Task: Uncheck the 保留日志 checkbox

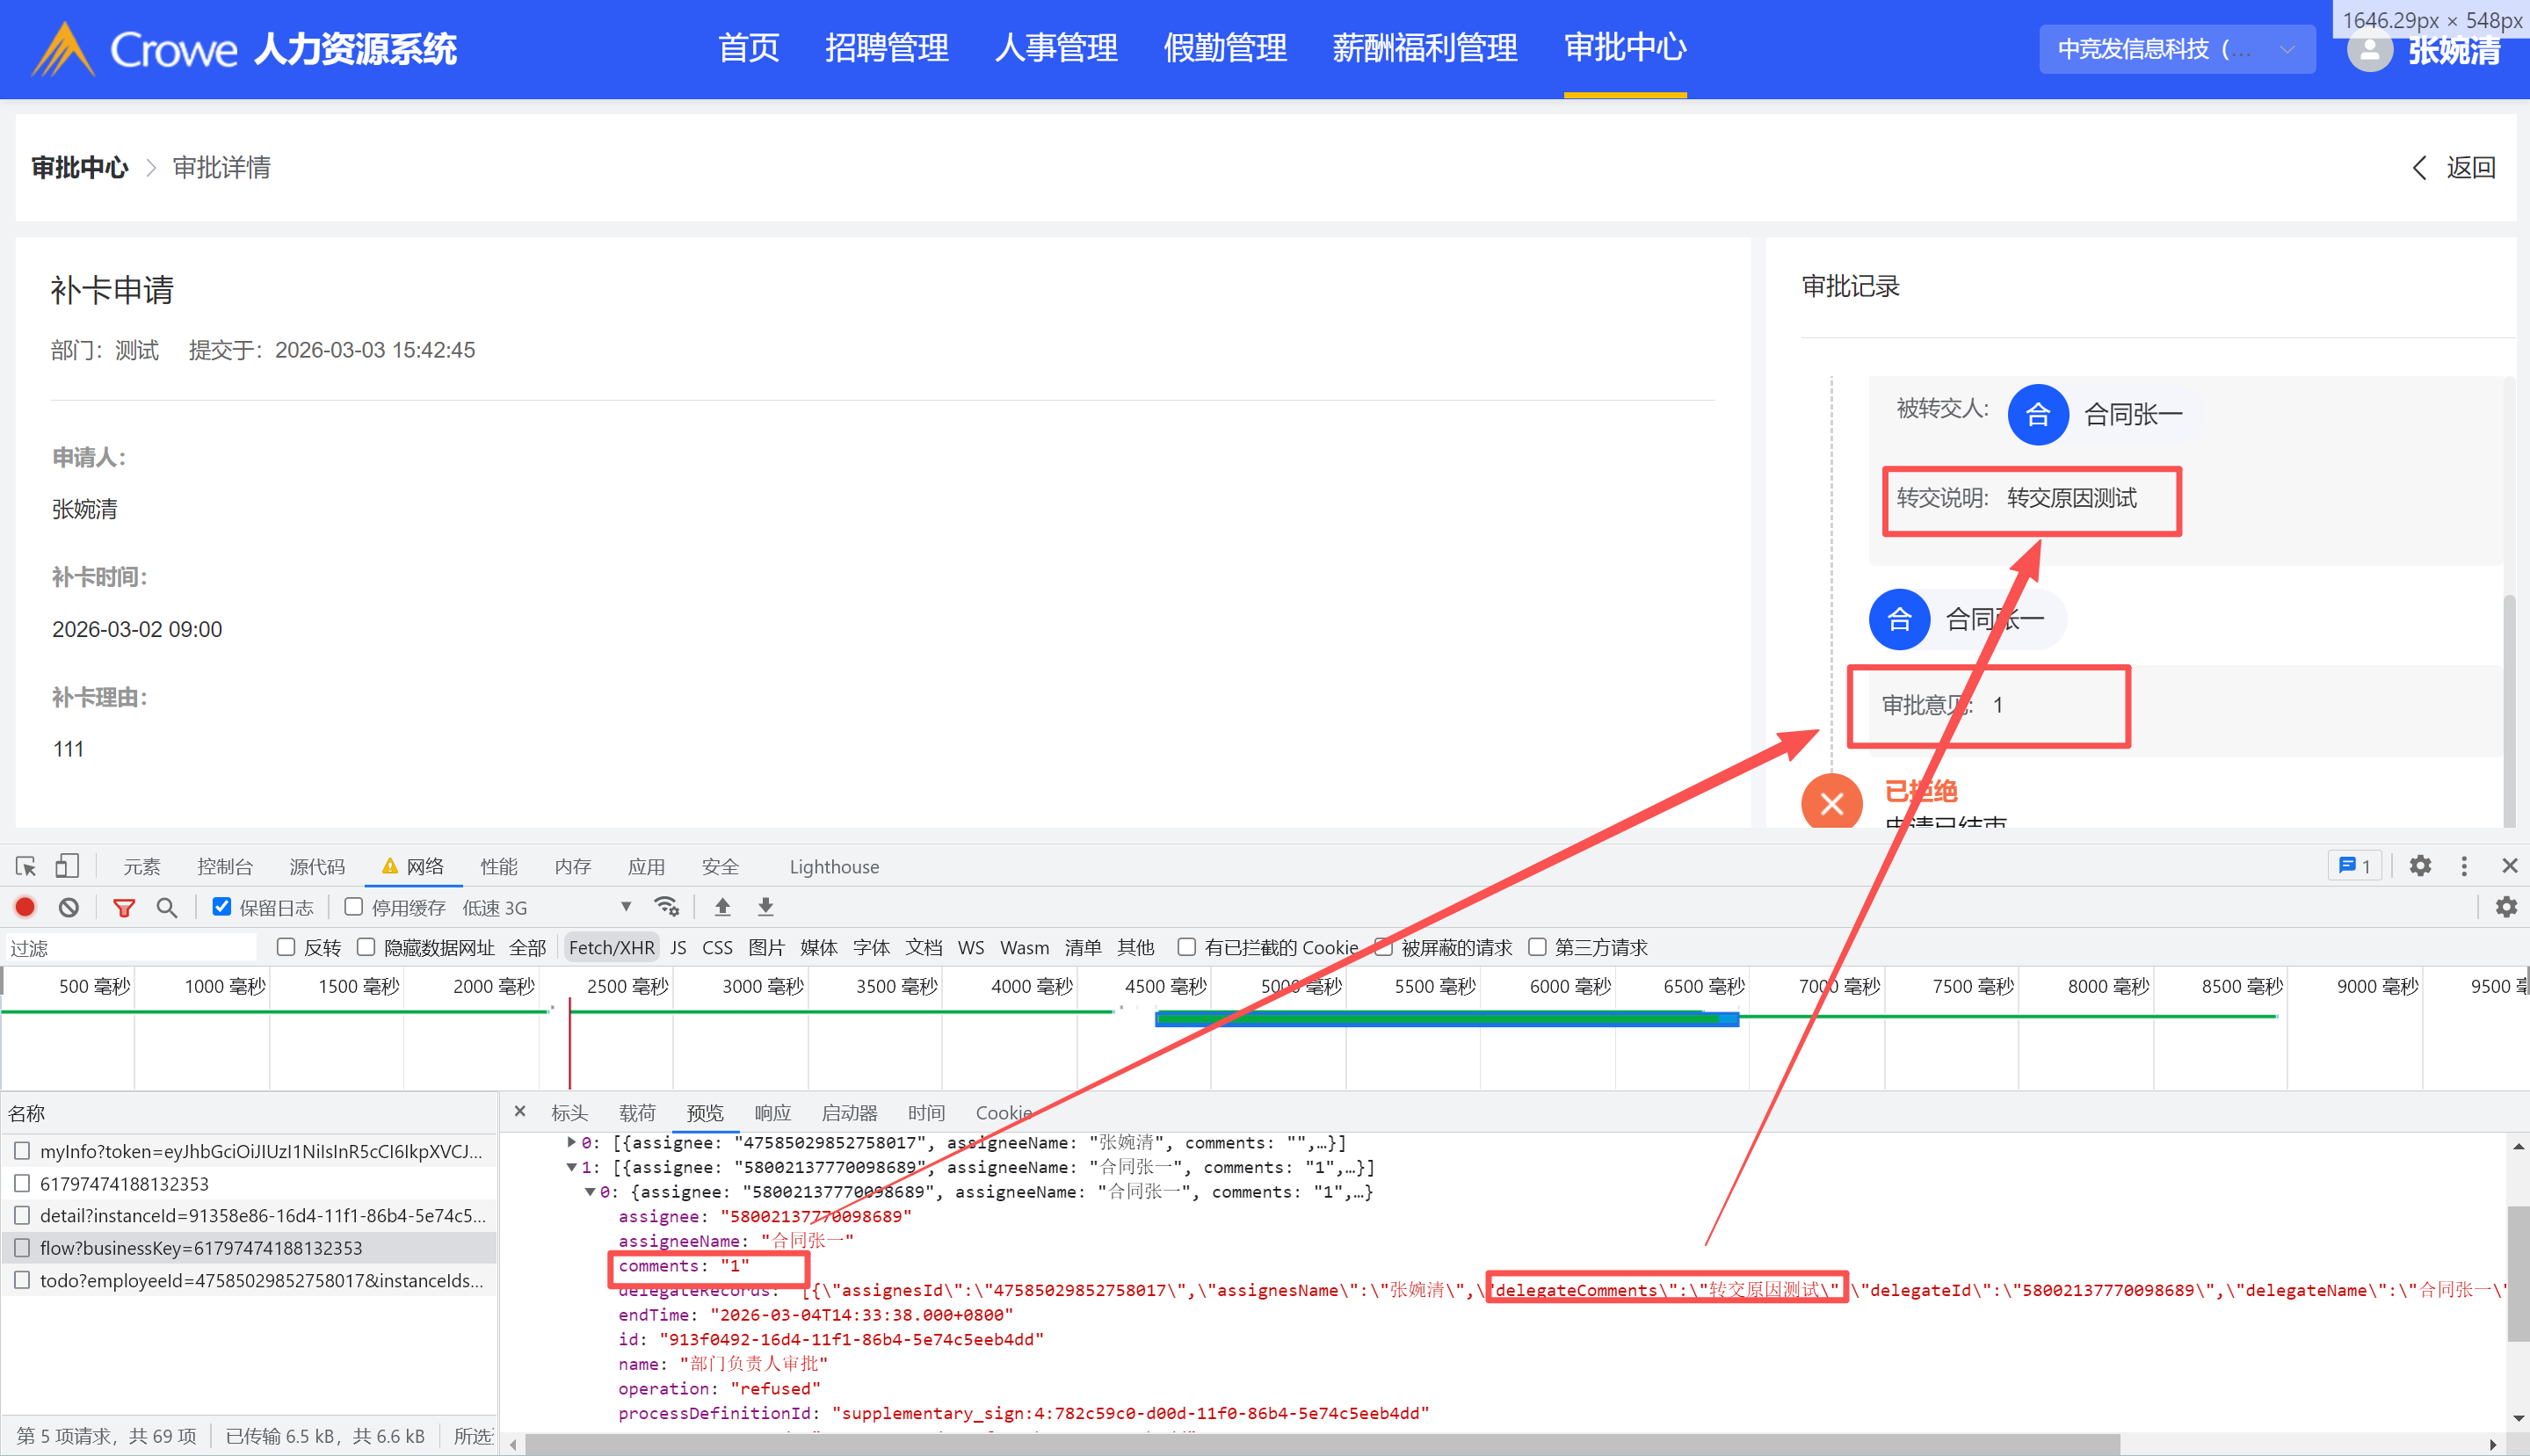Action: [x=222, y=907]
